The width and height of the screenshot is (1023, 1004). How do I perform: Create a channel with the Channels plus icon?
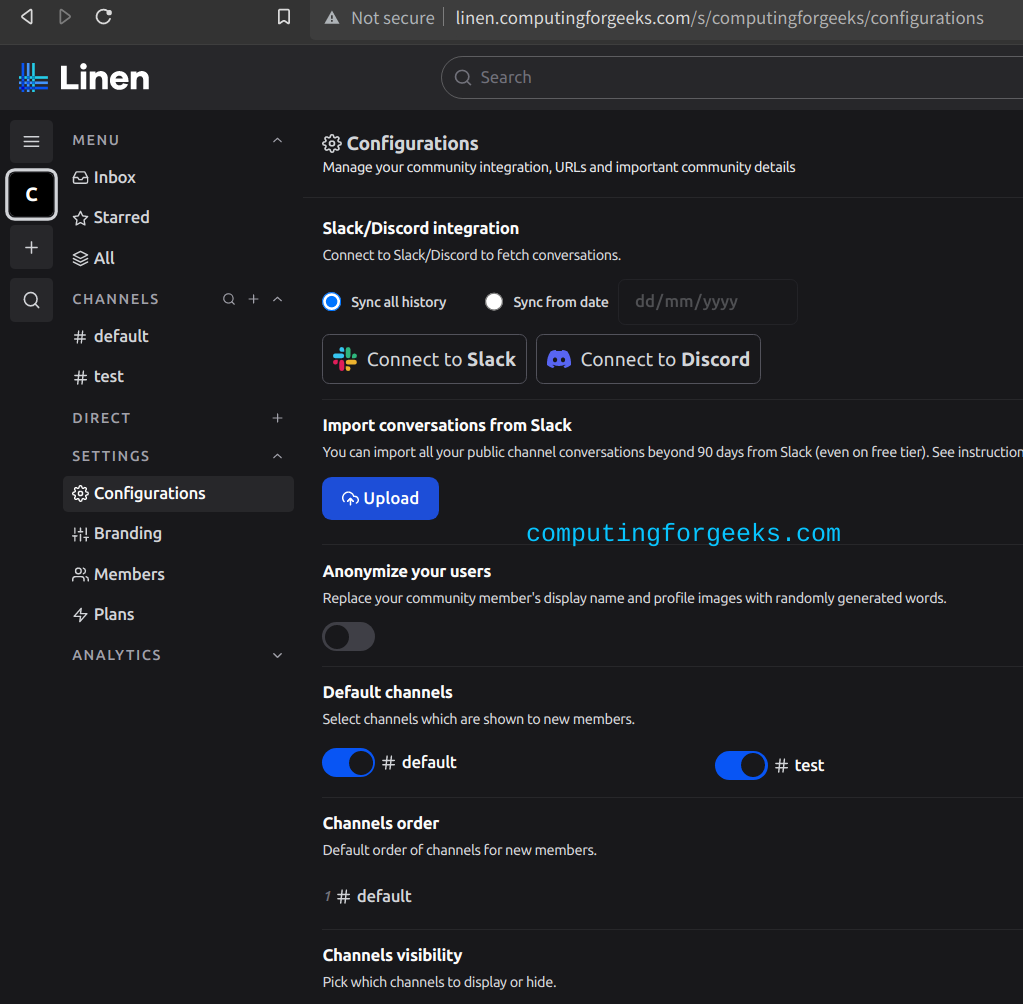coord(254,299)
